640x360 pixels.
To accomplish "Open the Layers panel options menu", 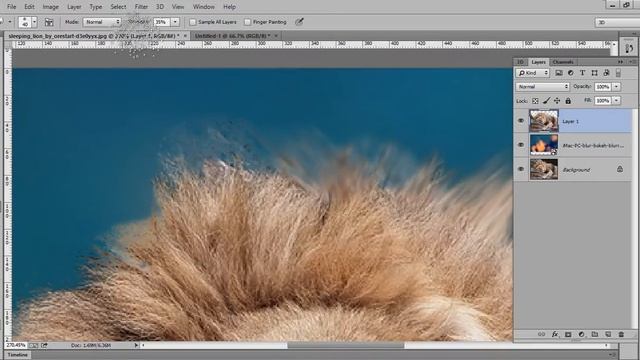I will coord(632,62).
